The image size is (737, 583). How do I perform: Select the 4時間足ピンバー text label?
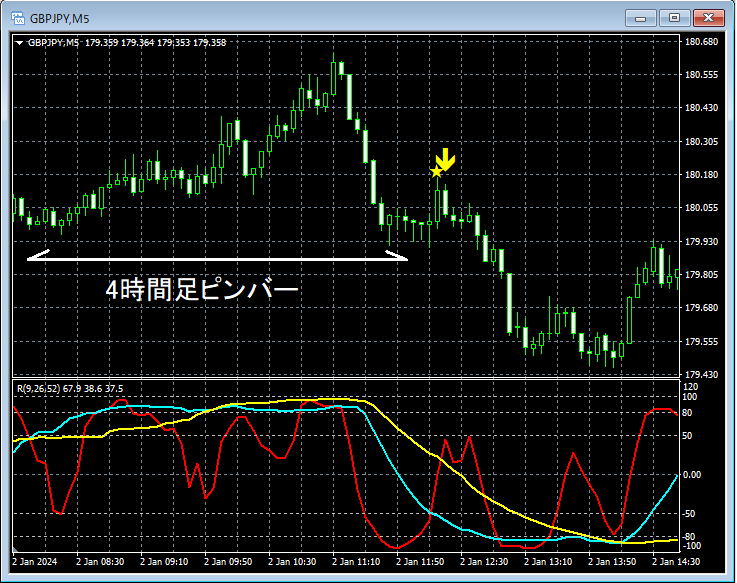pos(202,289)
